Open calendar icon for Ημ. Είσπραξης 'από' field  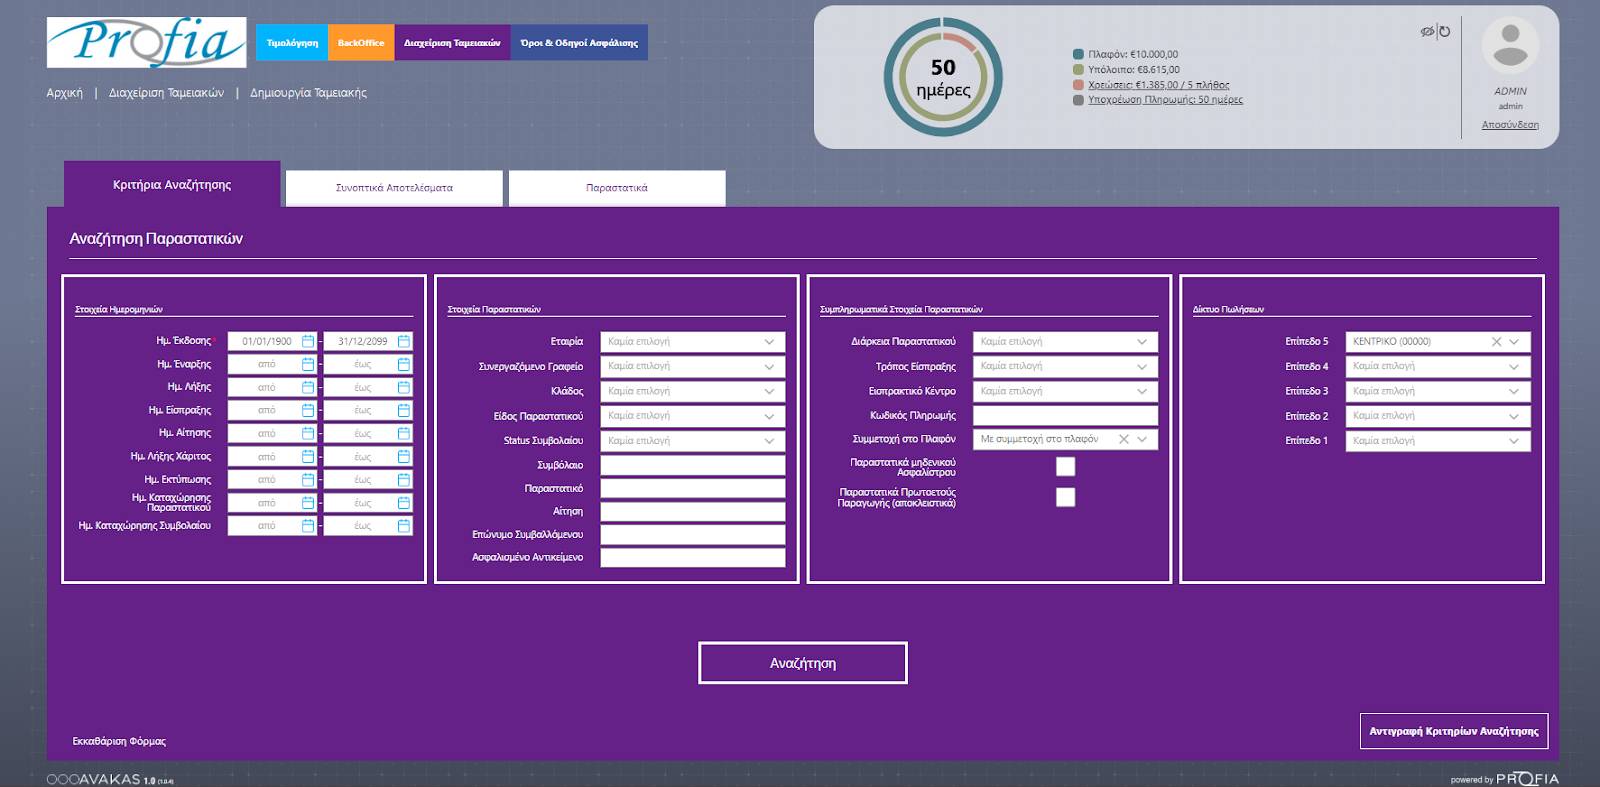click(x=308, y=411)
